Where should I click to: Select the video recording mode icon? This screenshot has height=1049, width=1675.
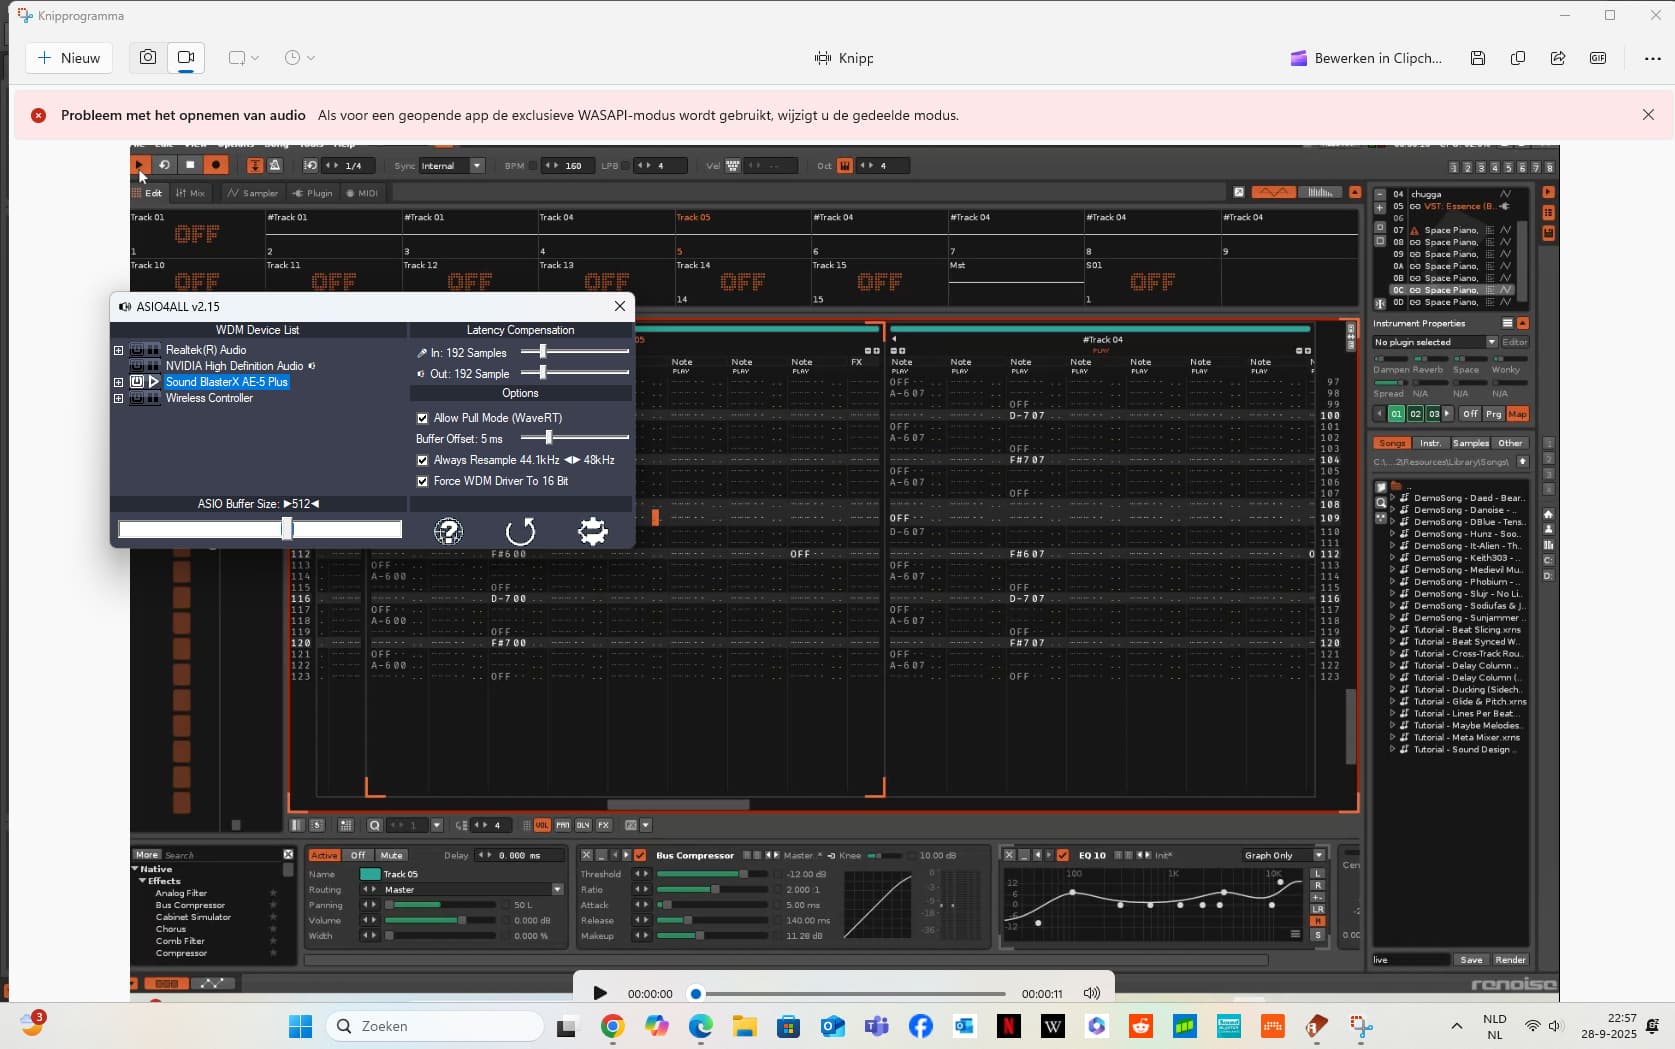pyautogui.click(x=186, y=58)
